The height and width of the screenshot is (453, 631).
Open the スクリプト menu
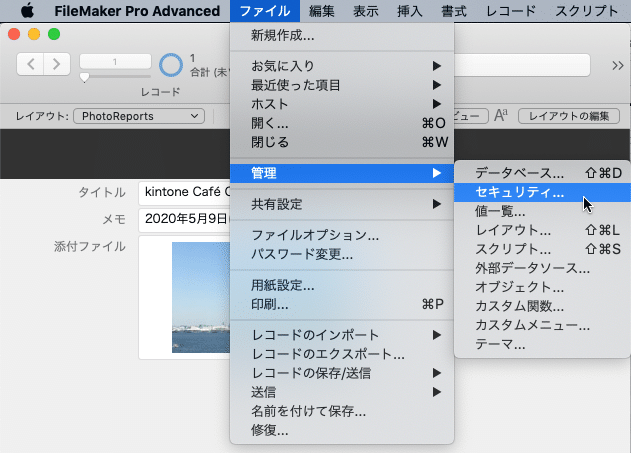586,11
